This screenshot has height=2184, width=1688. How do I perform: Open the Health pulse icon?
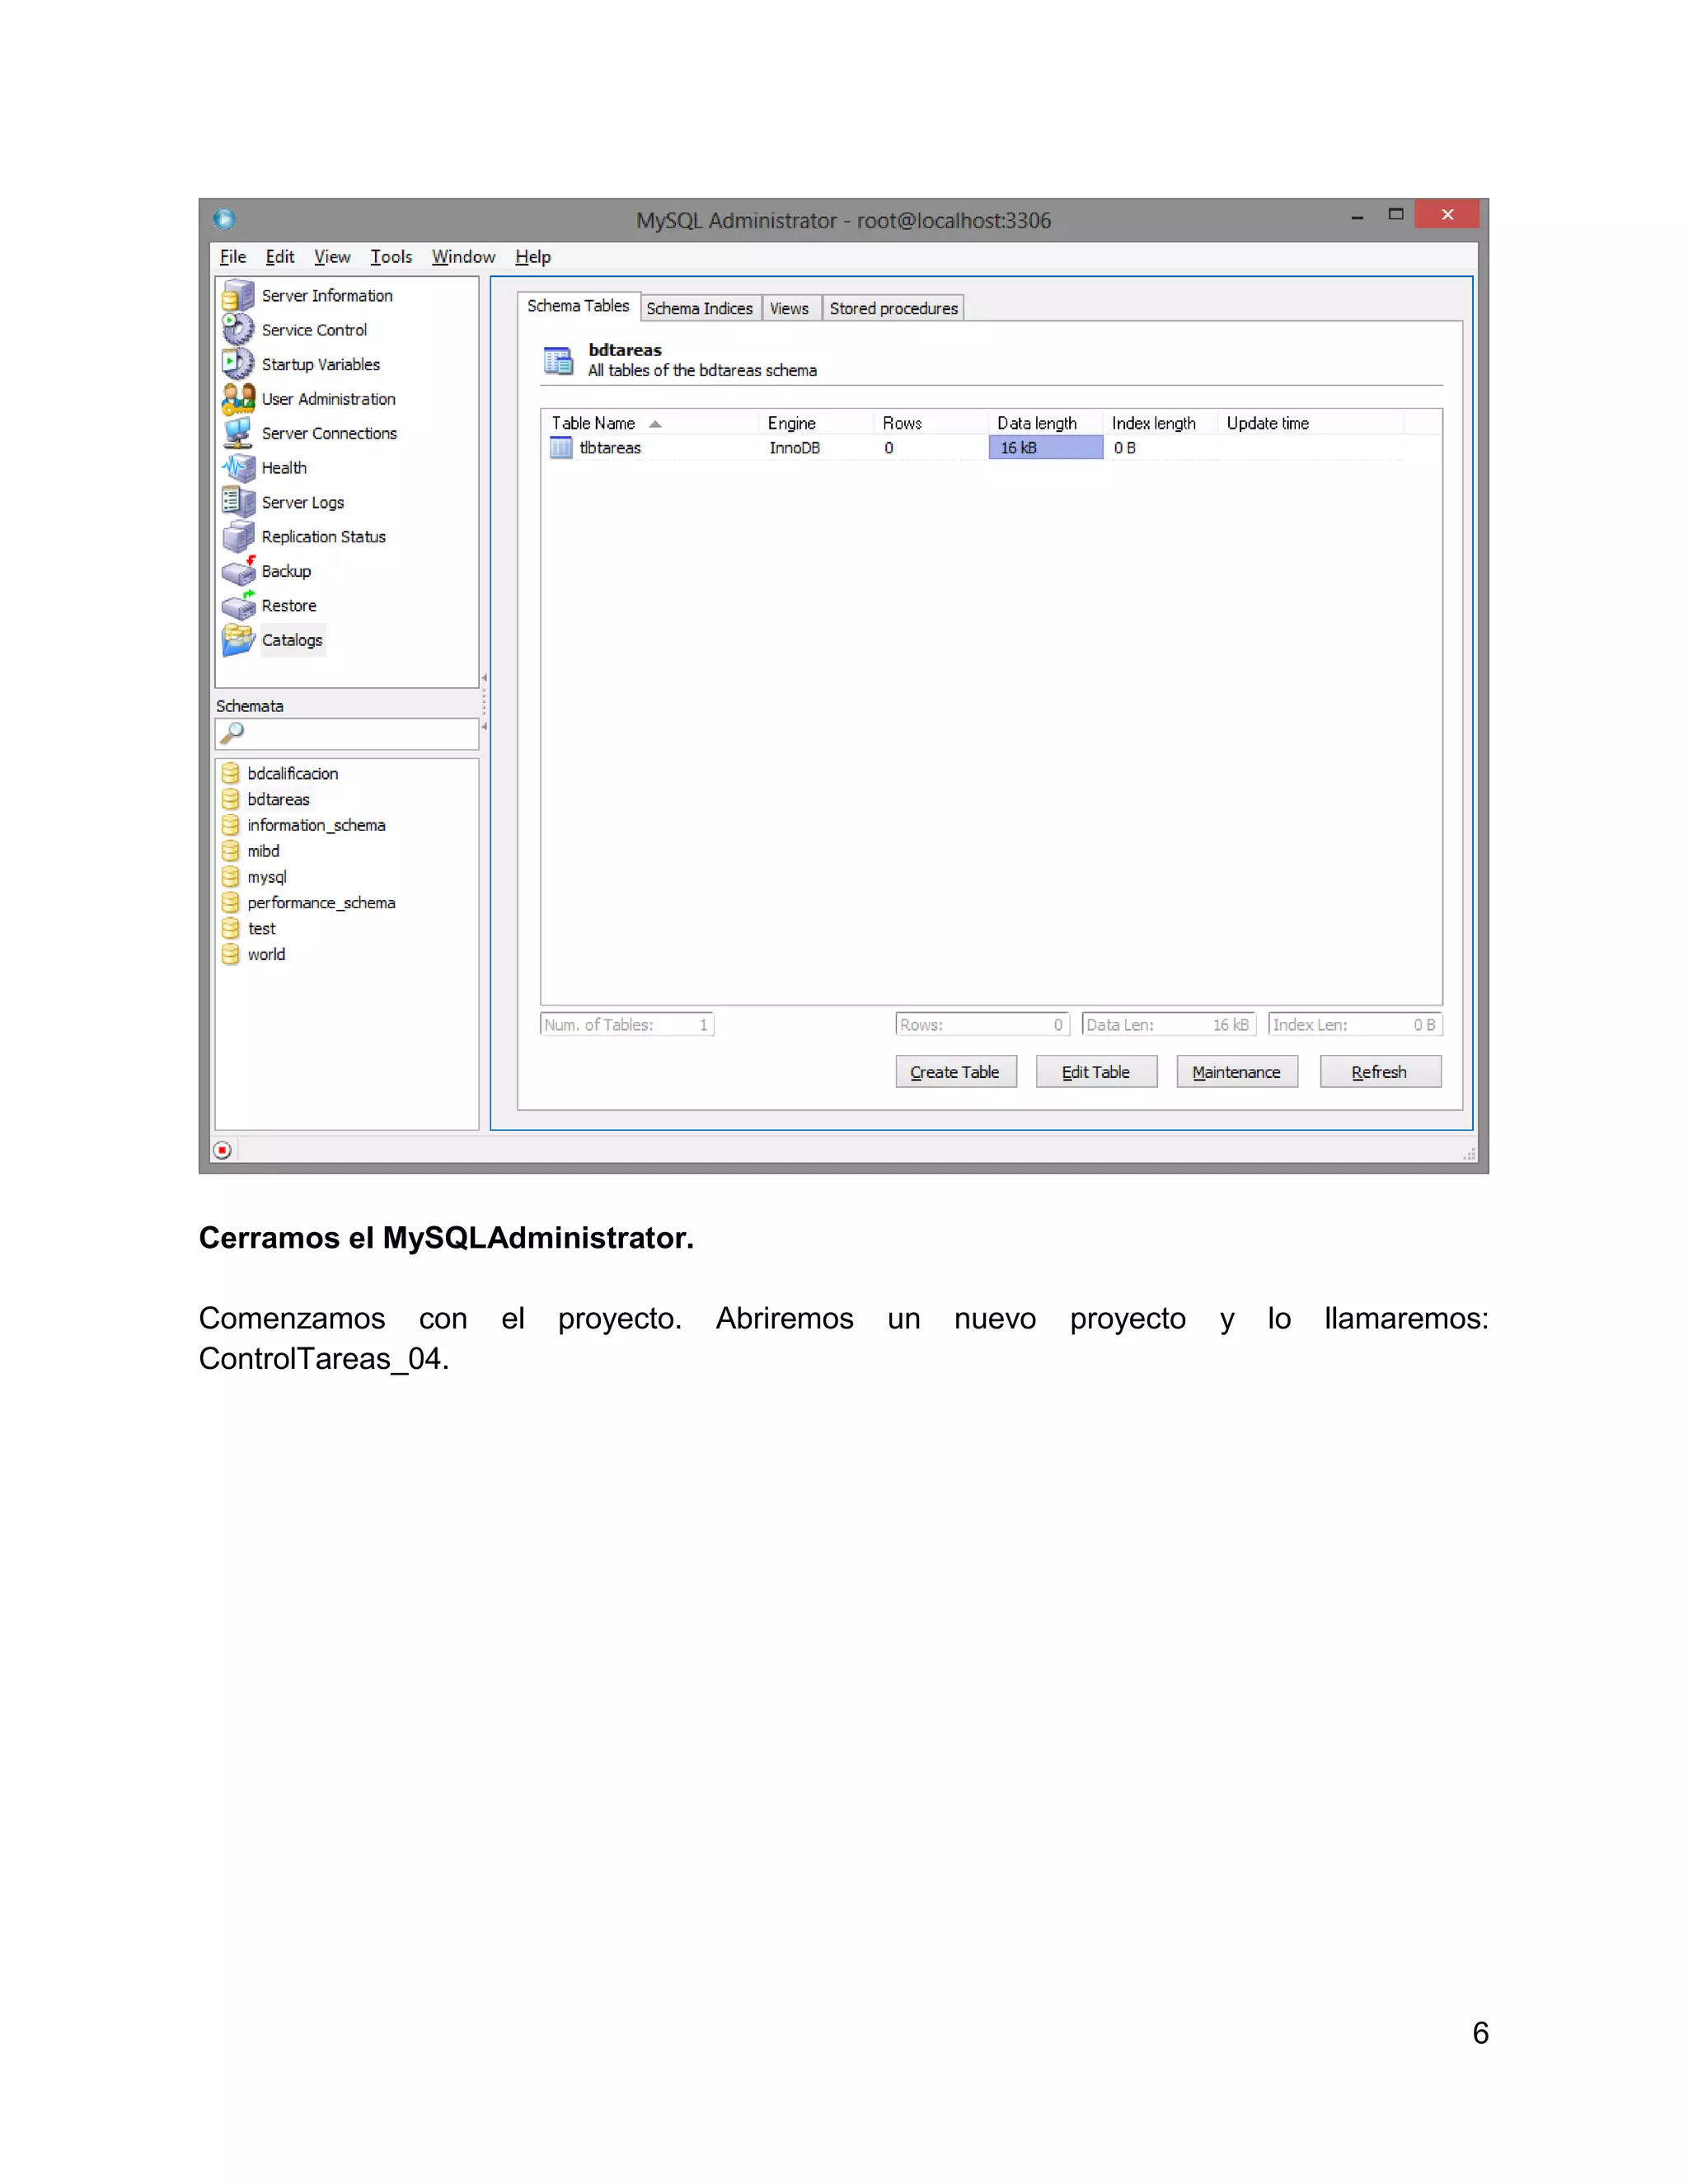pos(238,467)
